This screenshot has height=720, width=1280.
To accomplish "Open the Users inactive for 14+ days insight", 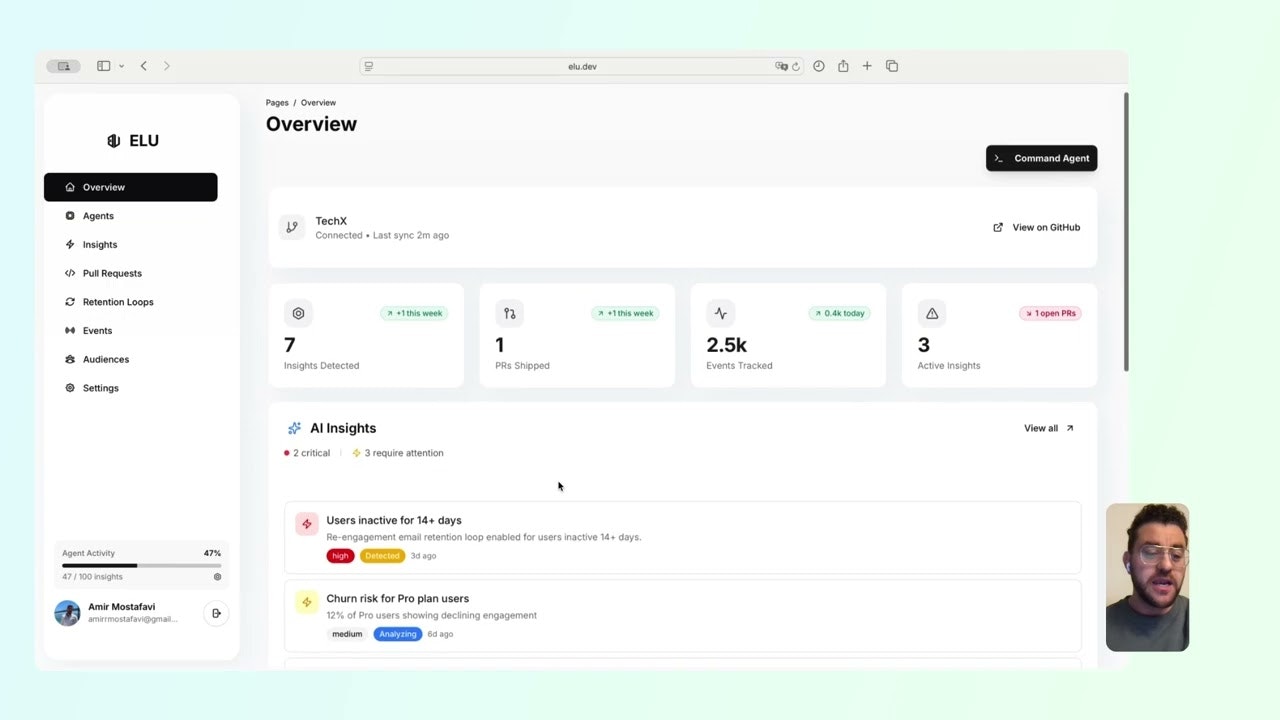I will coord(683,537).
